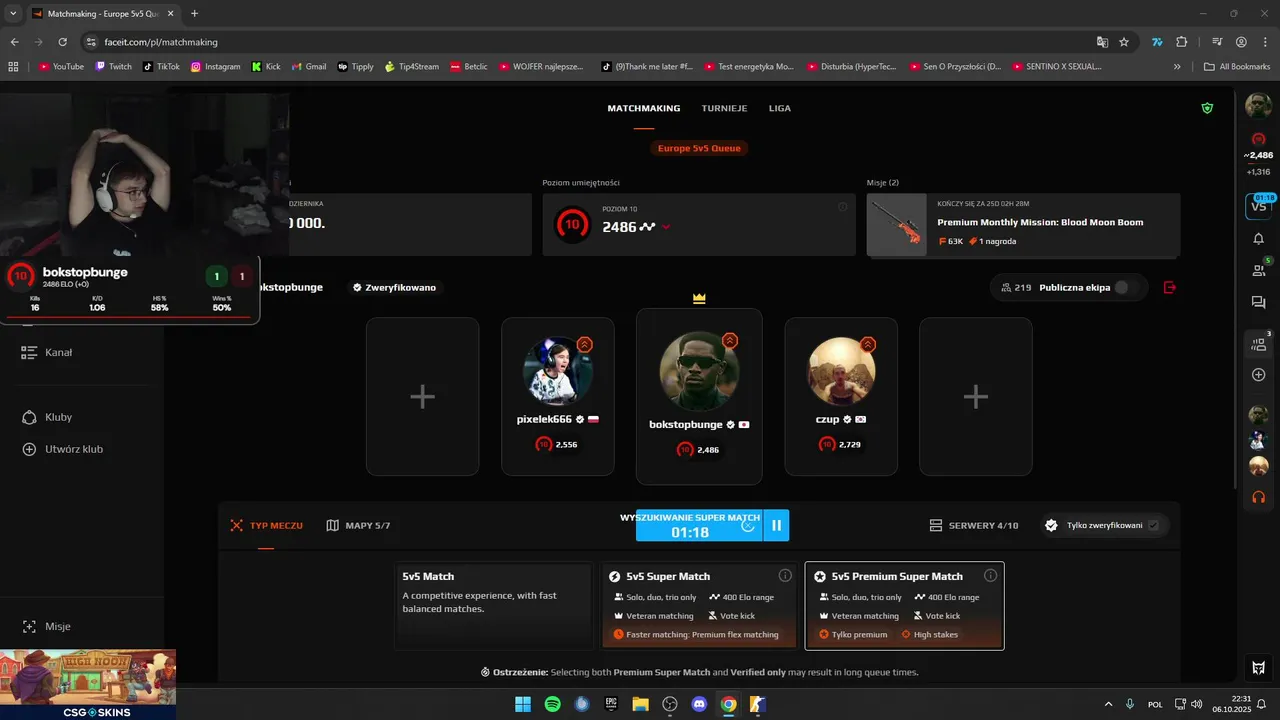Image resolution: width=1280 pixels, height=720 pixels.
Task: Add player in left empty party slot
Action: tap(422, 396)
